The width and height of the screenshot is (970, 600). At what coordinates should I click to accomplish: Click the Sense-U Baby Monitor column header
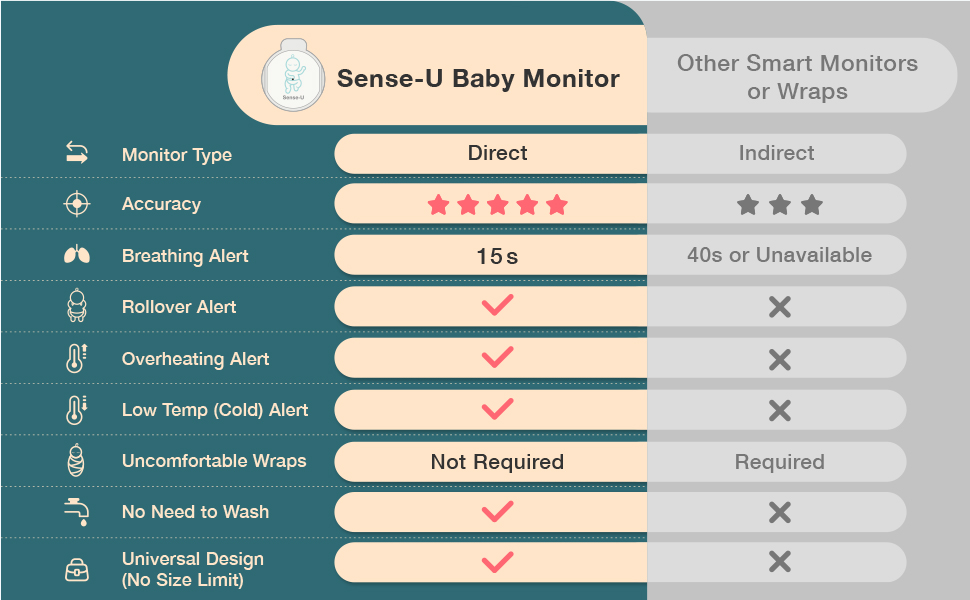478,79
